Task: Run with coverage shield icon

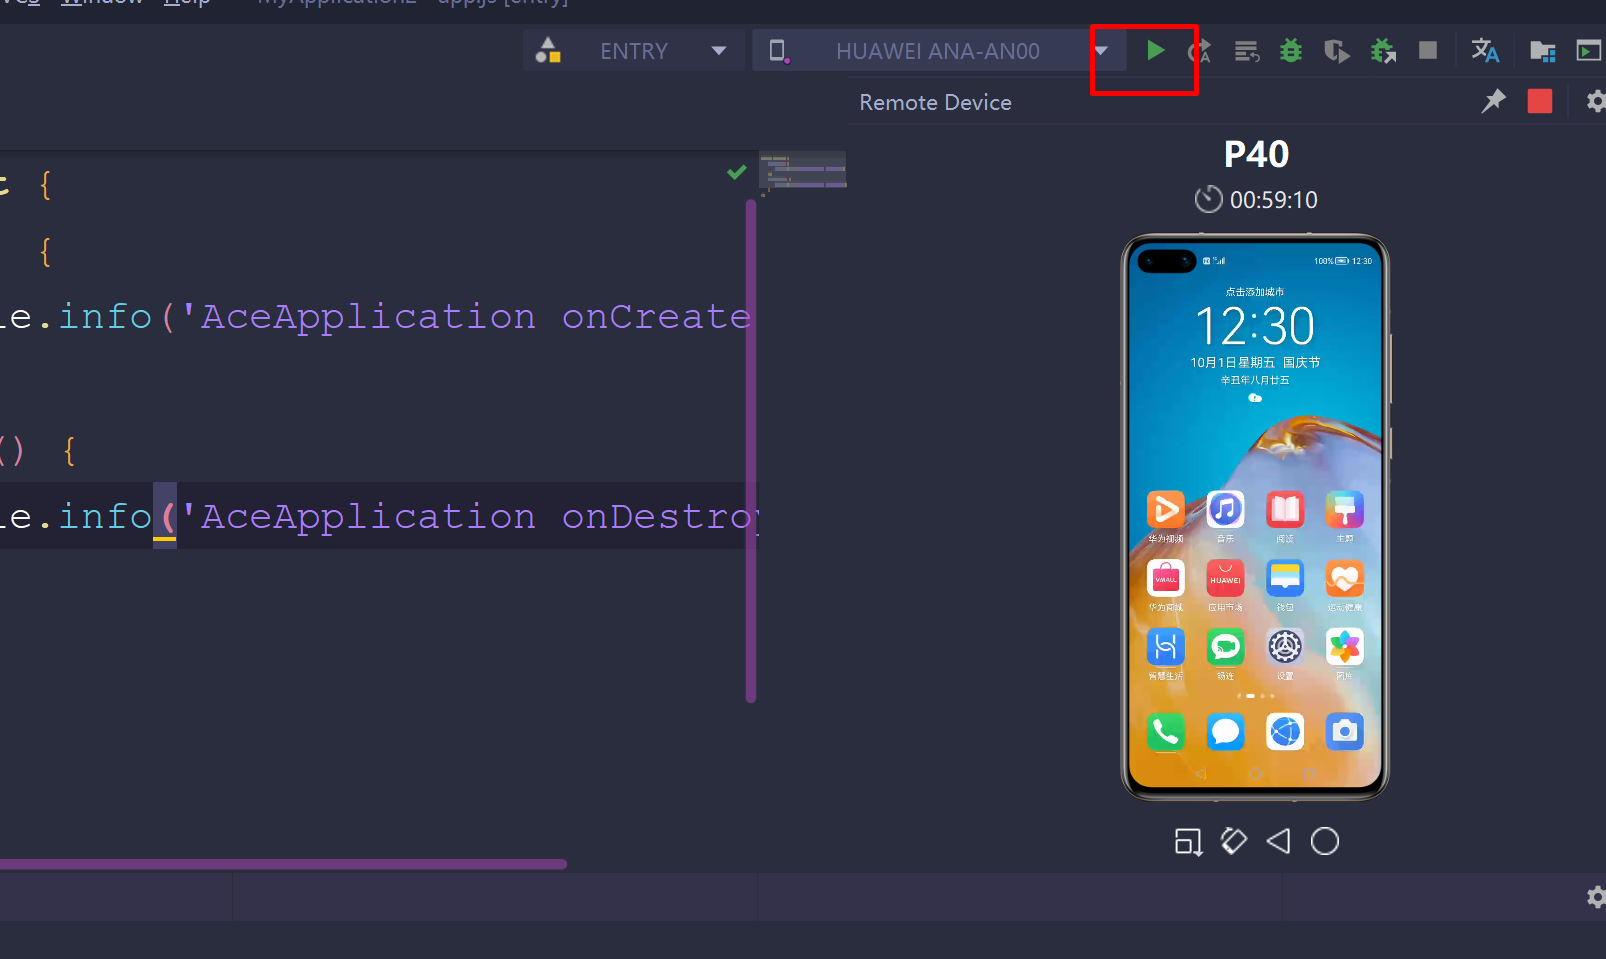Action: point(1336,51)
